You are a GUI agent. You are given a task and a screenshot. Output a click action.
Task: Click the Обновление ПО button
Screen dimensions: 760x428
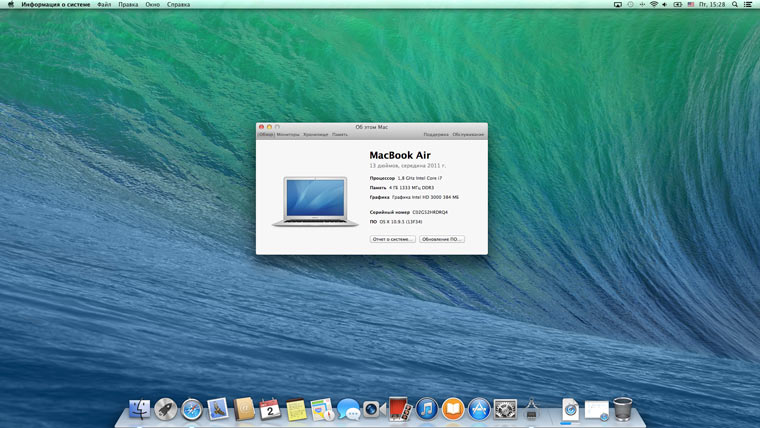tap(442, 239)
